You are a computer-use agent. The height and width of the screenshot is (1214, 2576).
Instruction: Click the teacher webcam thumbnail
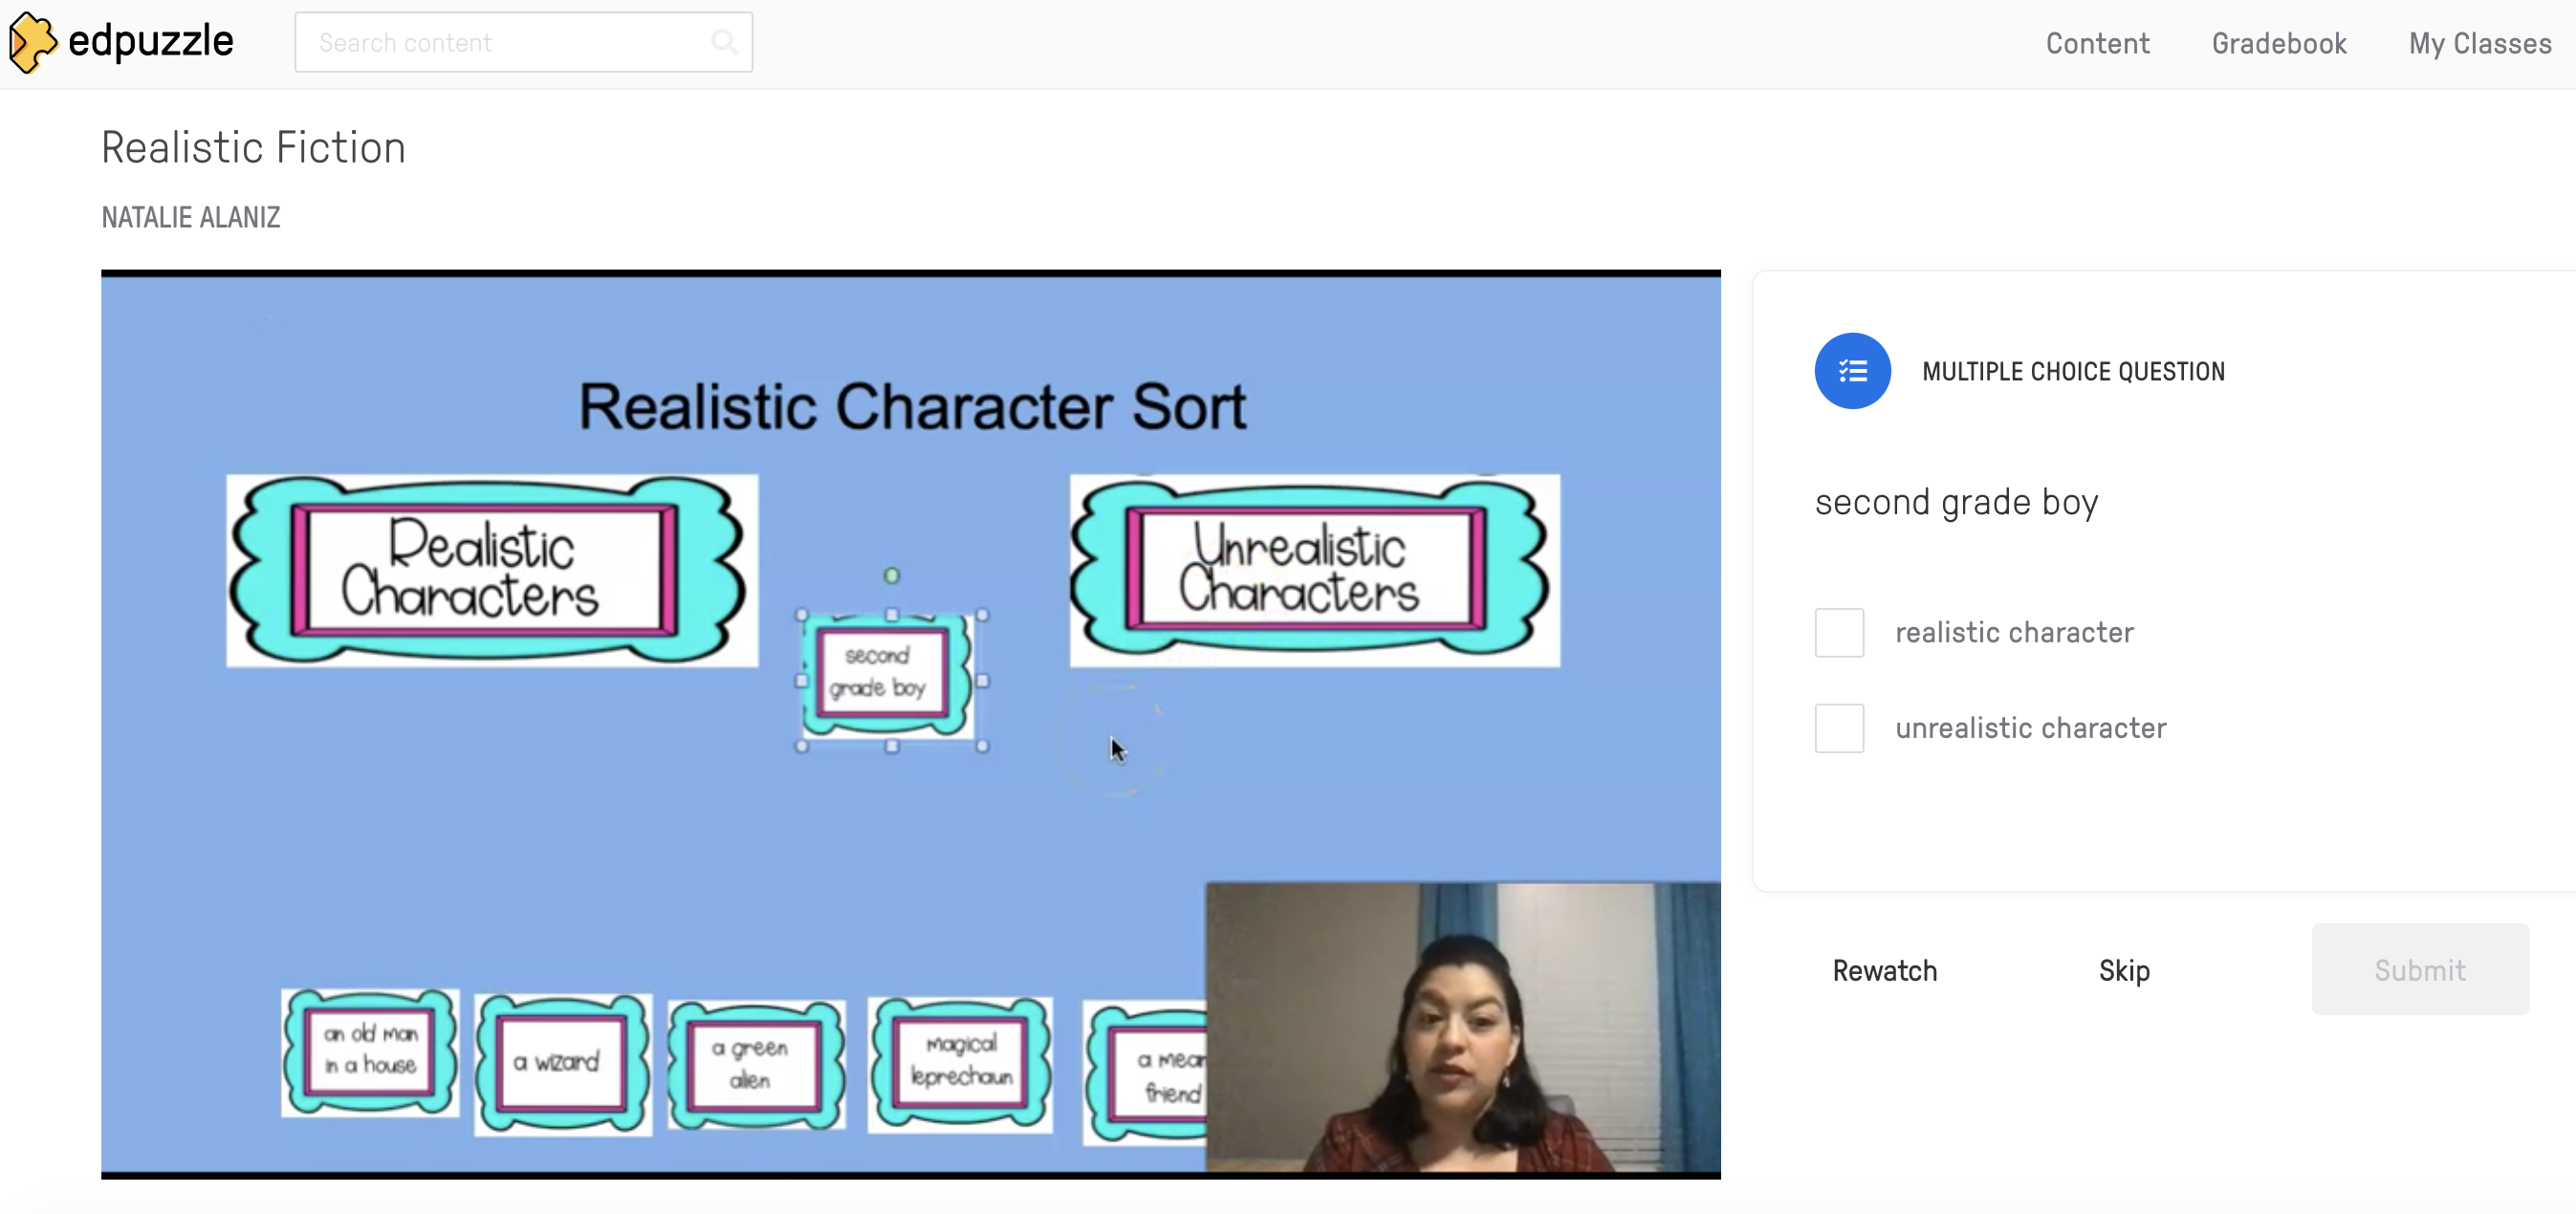[1462, 1027]
